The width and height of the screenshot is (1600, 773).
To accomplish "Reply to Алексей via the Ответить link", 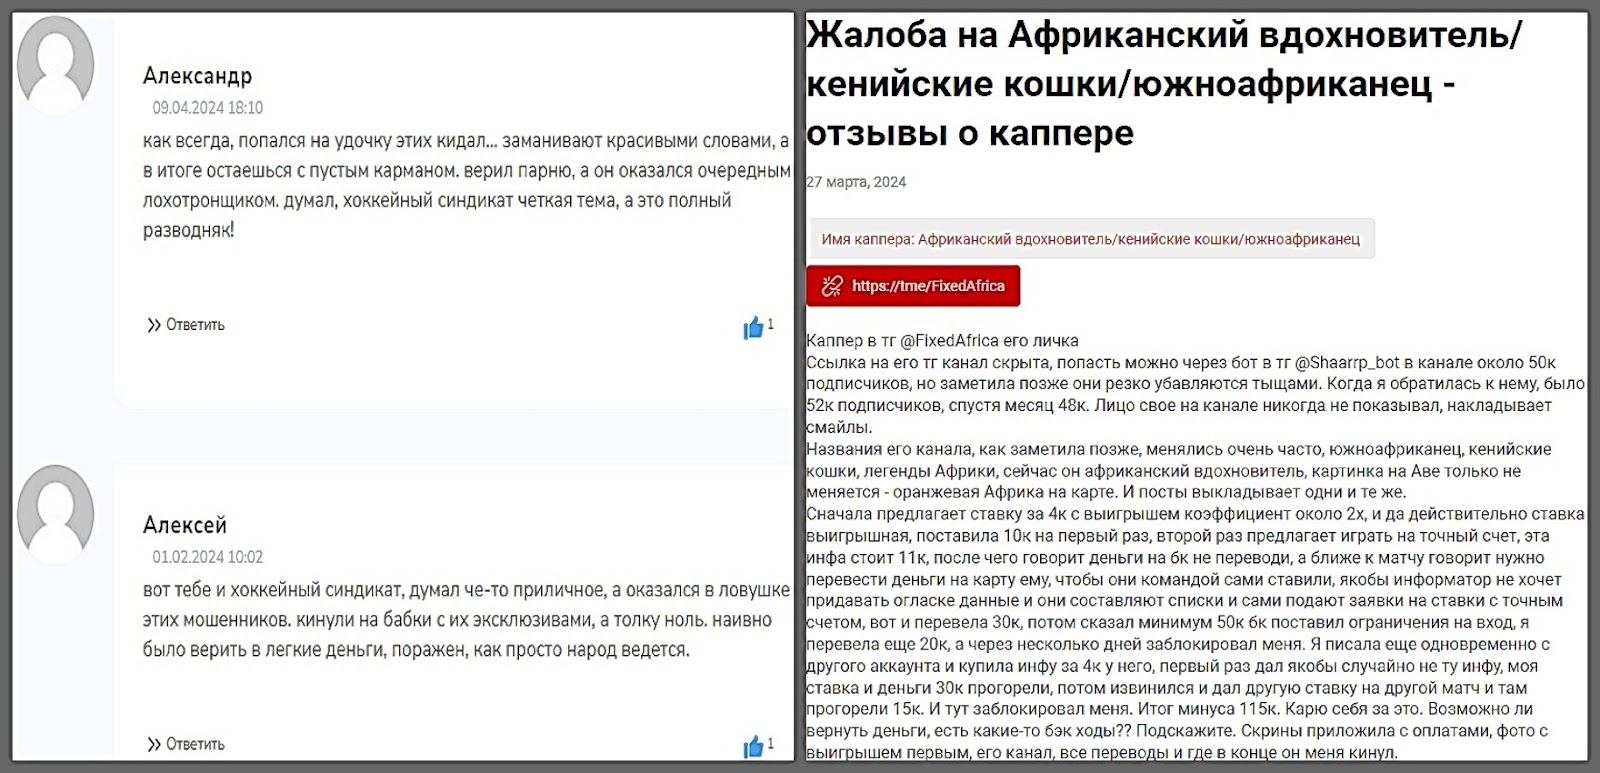I will (x=195, y=744).
